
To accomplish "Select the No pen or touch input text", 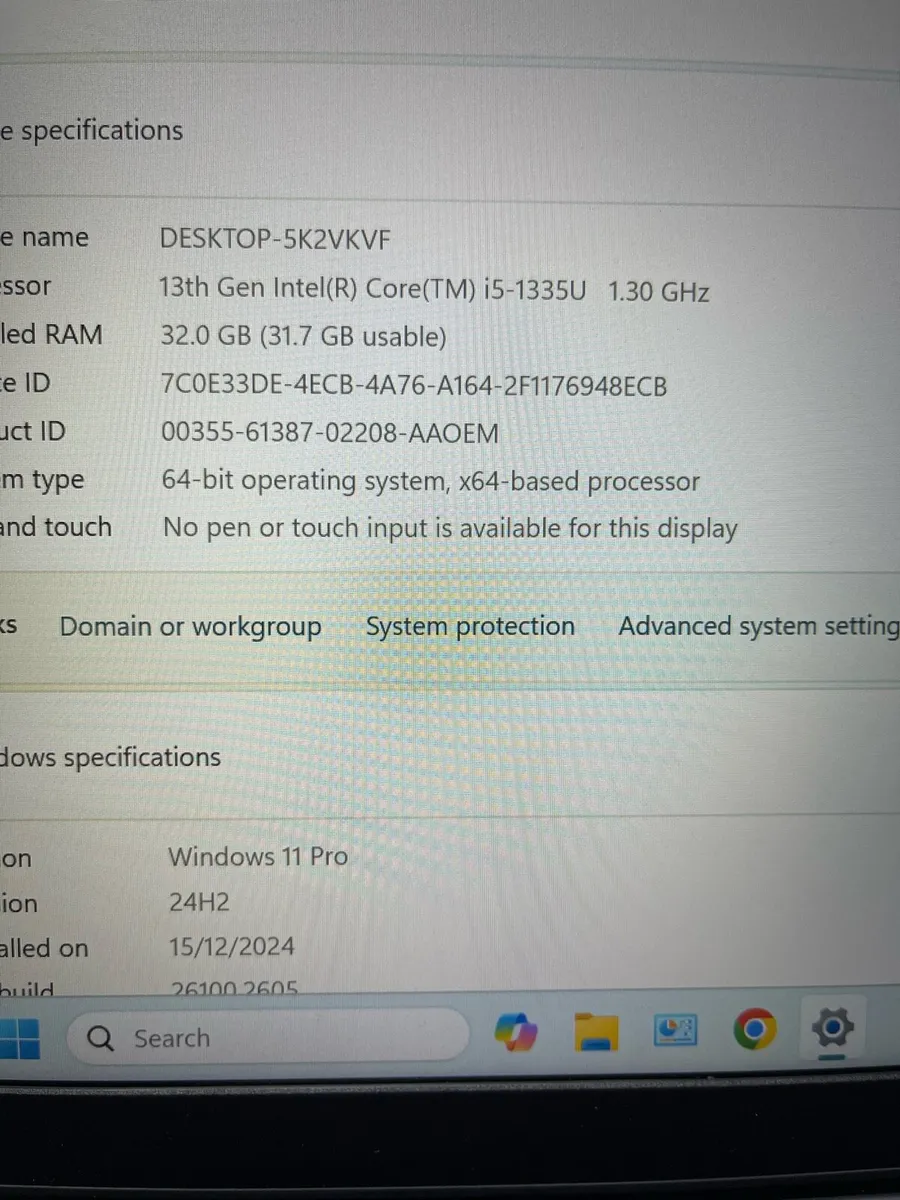I will pyautogui.click(x=450, y=528).
